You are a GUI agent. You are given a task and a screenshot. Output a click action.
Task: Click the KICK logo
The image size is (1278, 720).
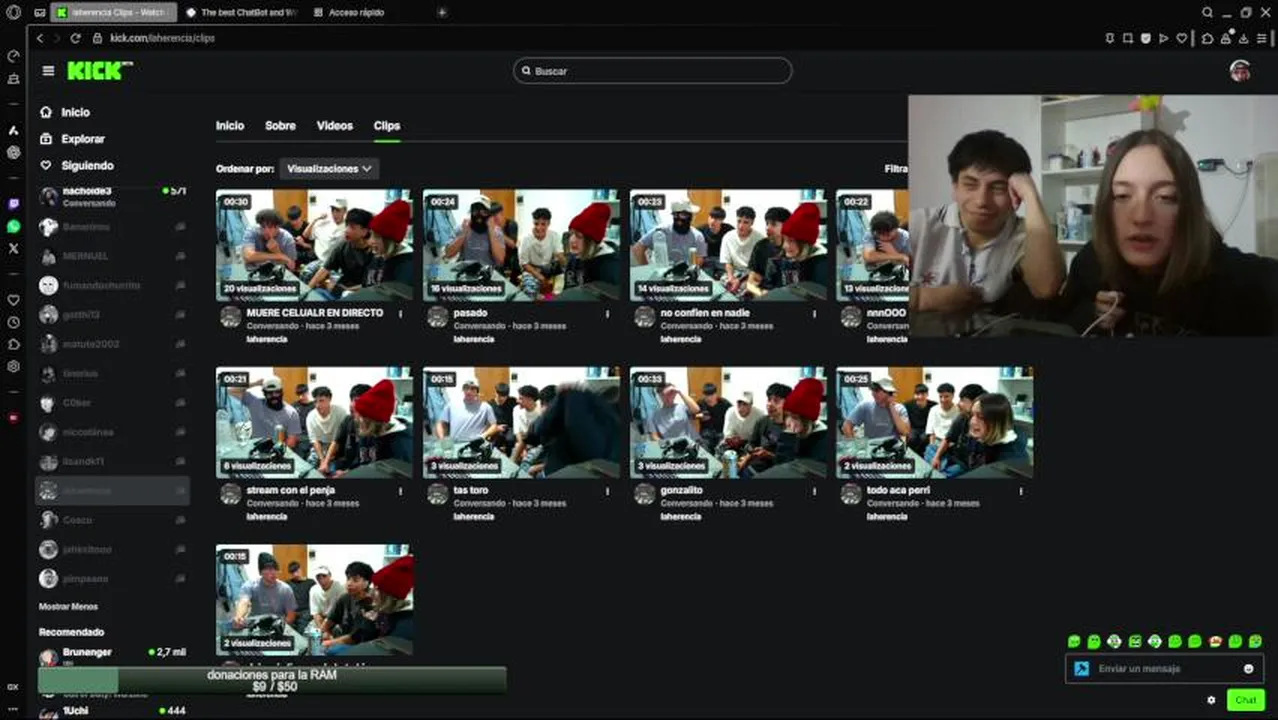click(x=99, y=71)
